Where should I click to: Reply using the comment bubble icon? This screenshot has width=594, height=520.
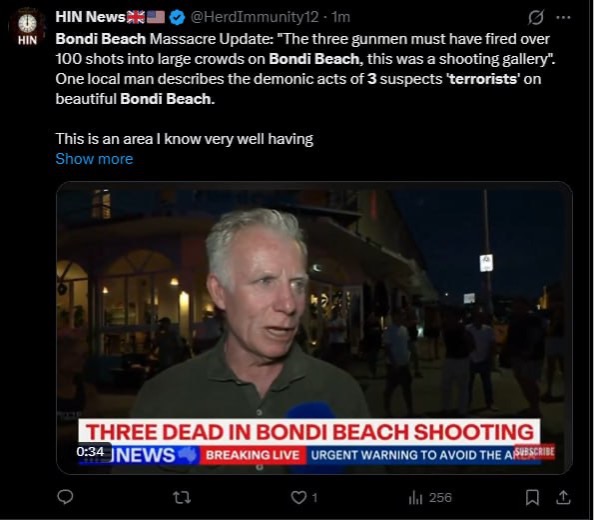click(x=65, y=497)
